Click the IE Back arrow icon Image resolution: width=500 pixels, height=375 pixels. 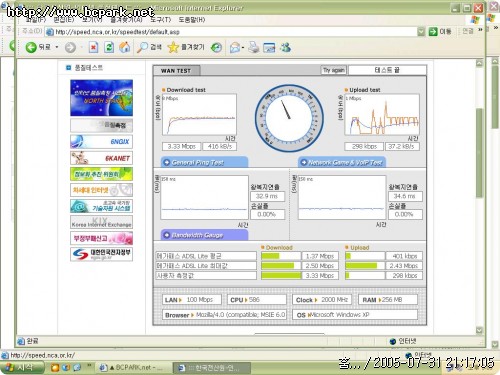(31, 47)
